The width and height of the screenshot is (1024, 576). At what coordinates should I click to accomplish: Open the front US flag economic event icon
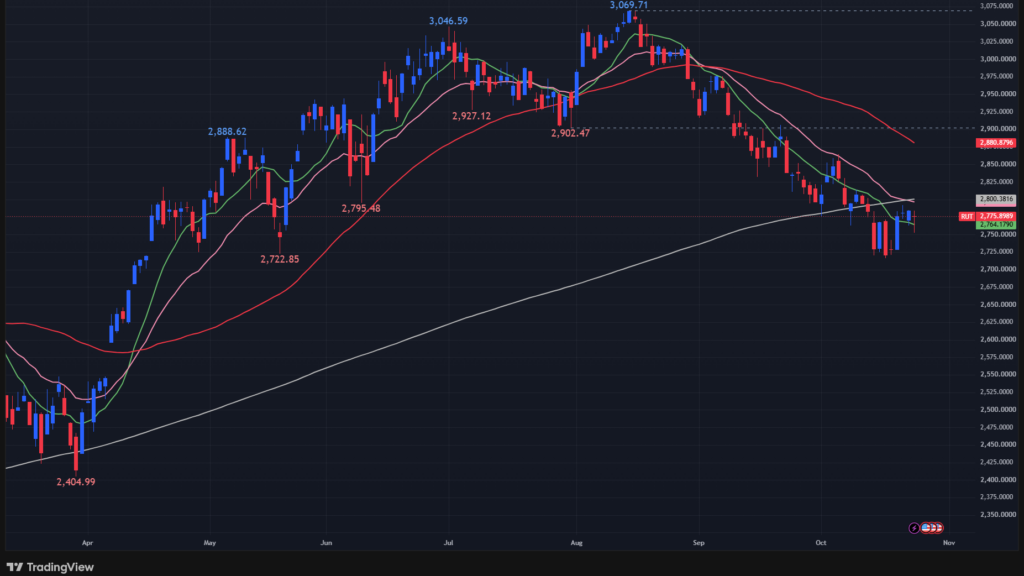[x=926, y=528]
